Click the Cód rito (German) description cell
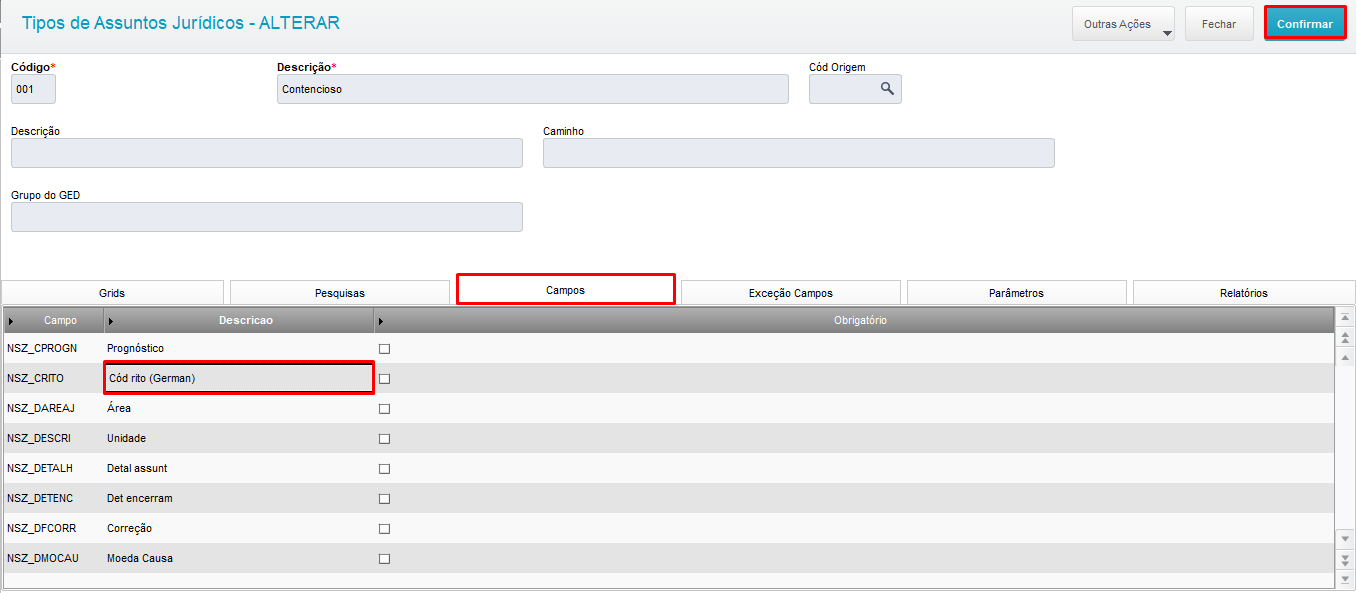 pyautogui.click(x=239, y=378)
